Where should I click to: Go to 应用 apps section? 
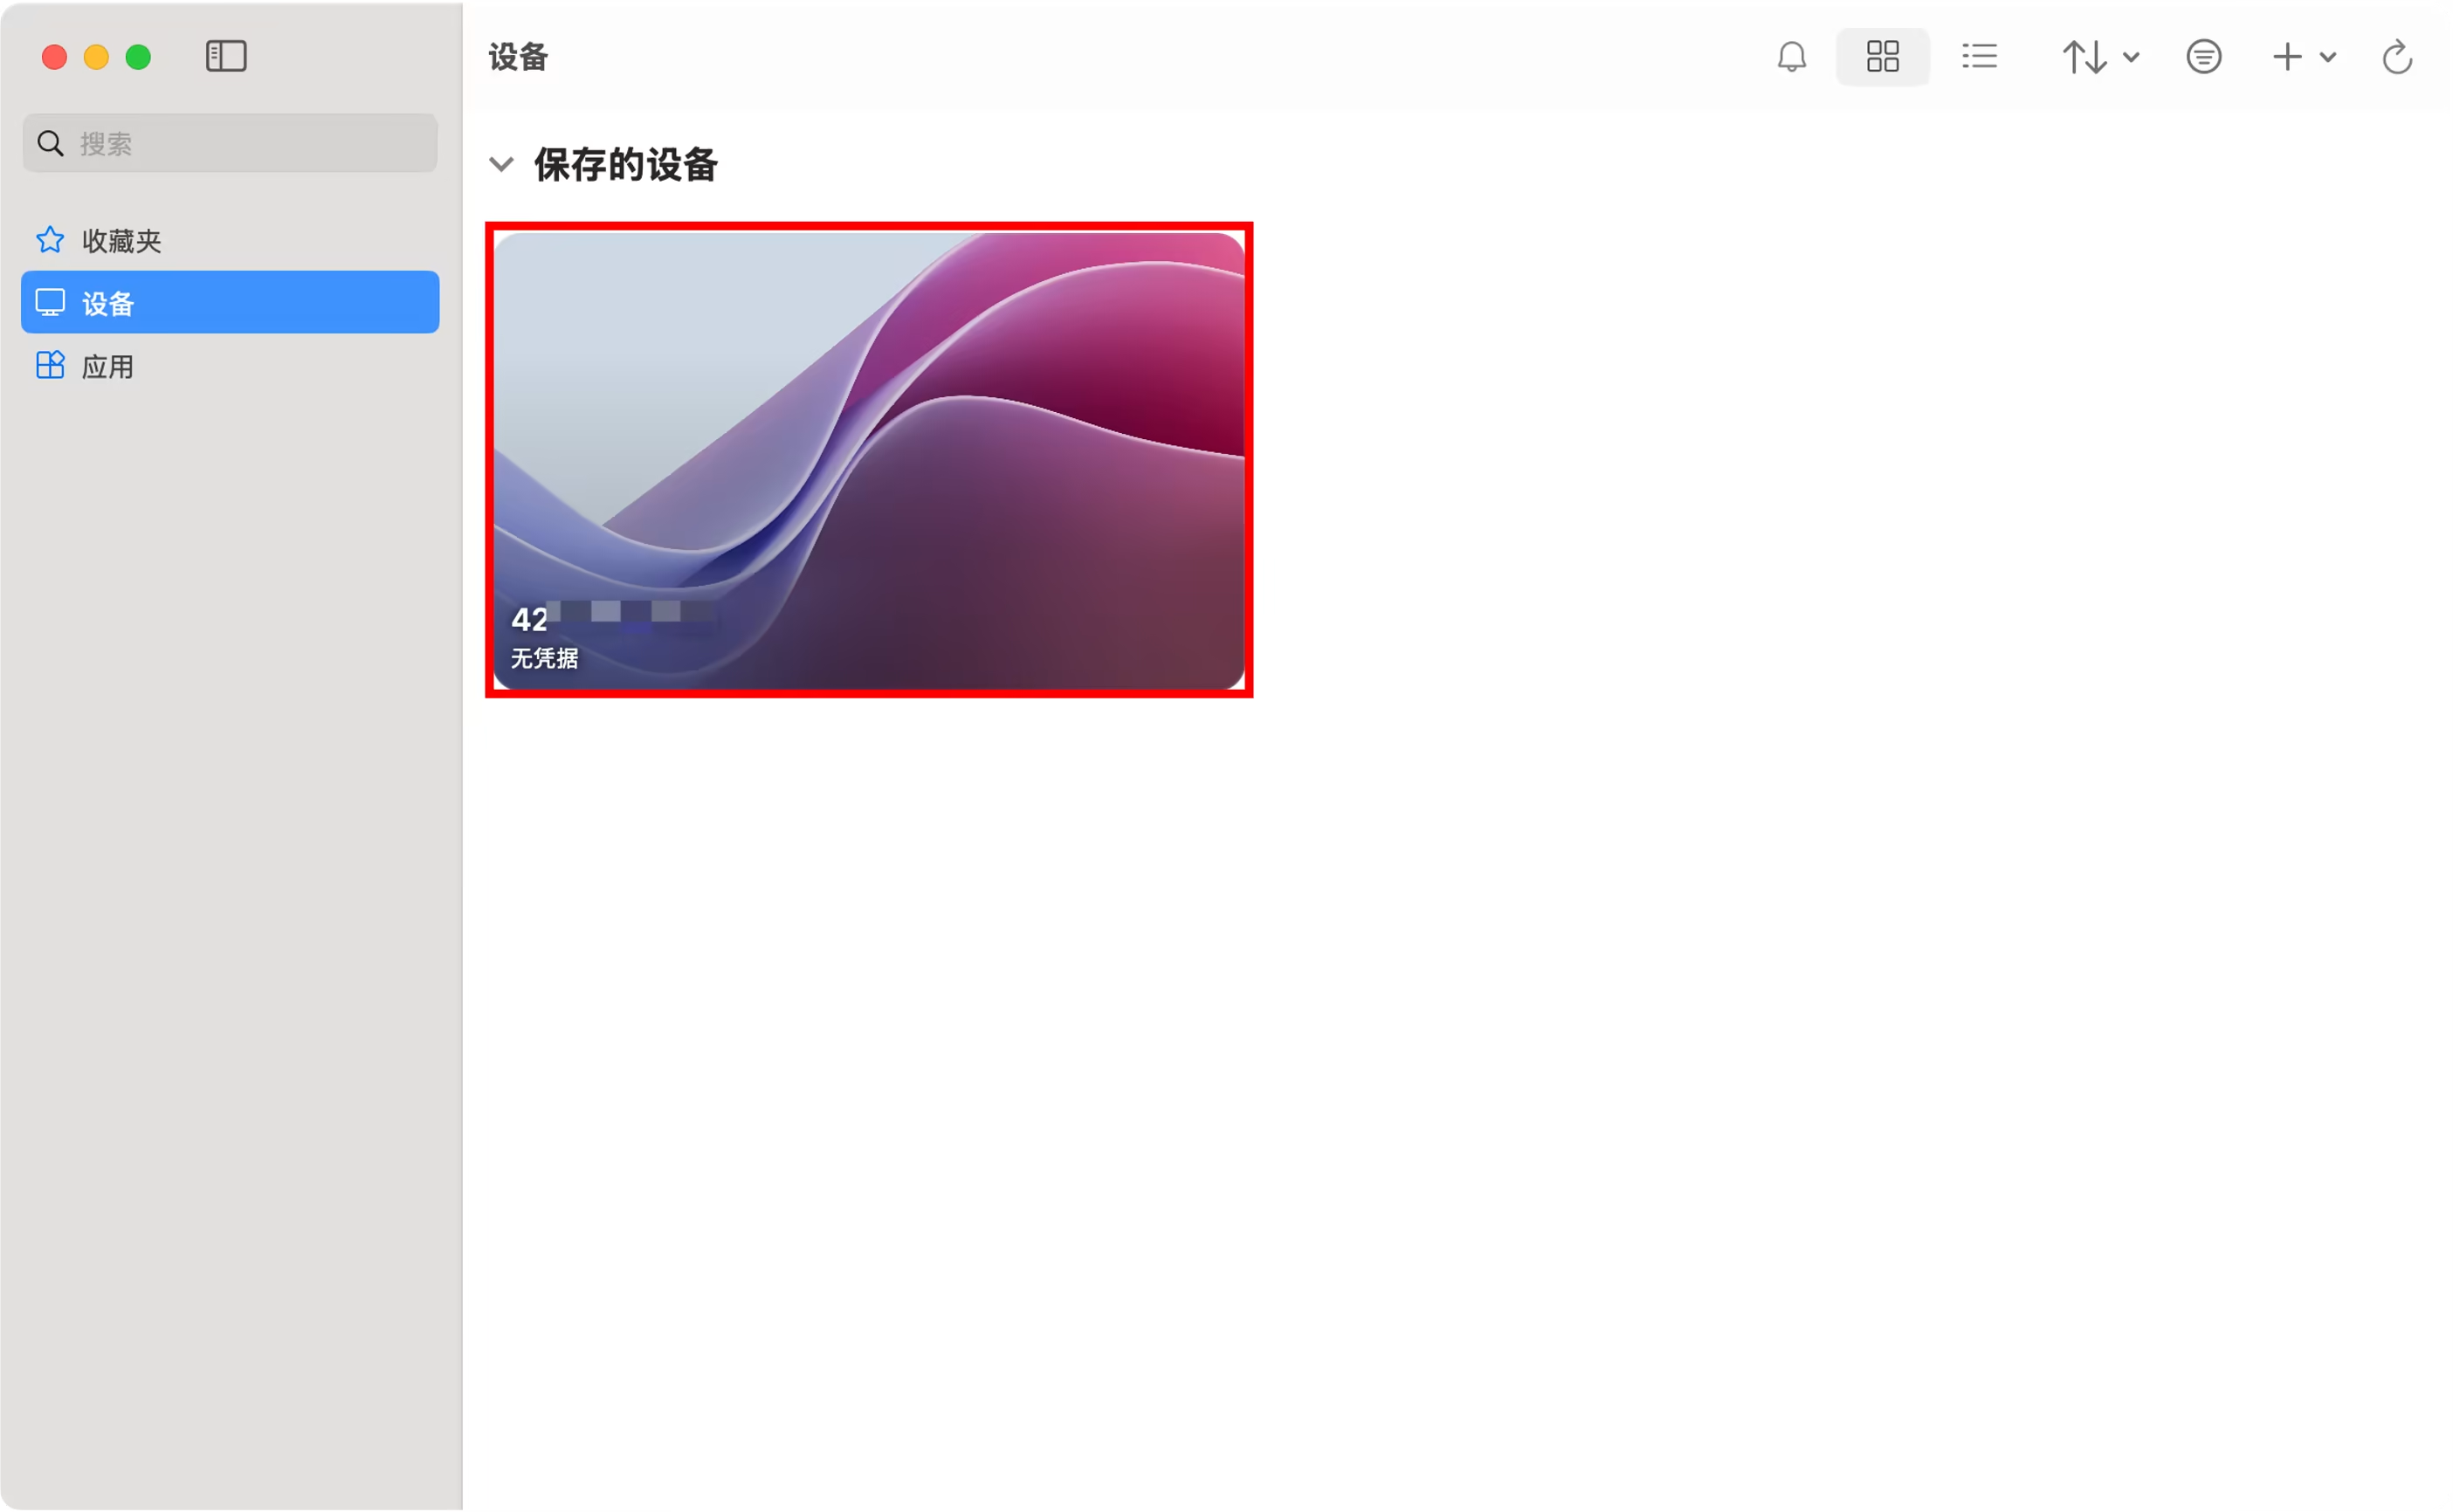tap(108, 367)
